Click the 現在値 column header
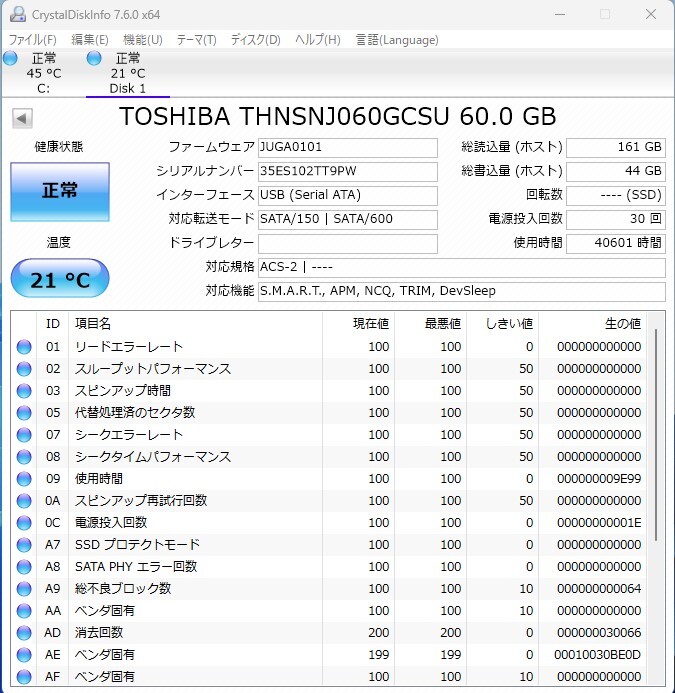Viewport: 675px width, 693px height. [358, 324]
